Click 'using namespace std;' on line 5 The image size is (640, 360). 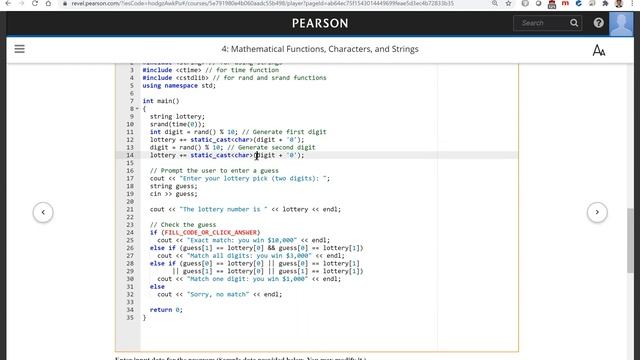coord(179,86)
